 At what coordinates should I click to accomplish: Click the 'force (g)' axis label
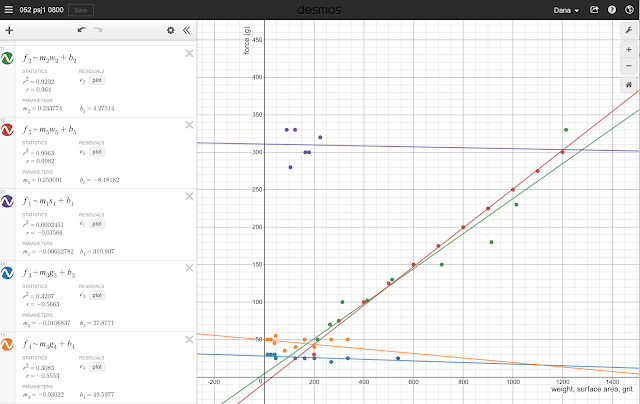tap(247, 40)
